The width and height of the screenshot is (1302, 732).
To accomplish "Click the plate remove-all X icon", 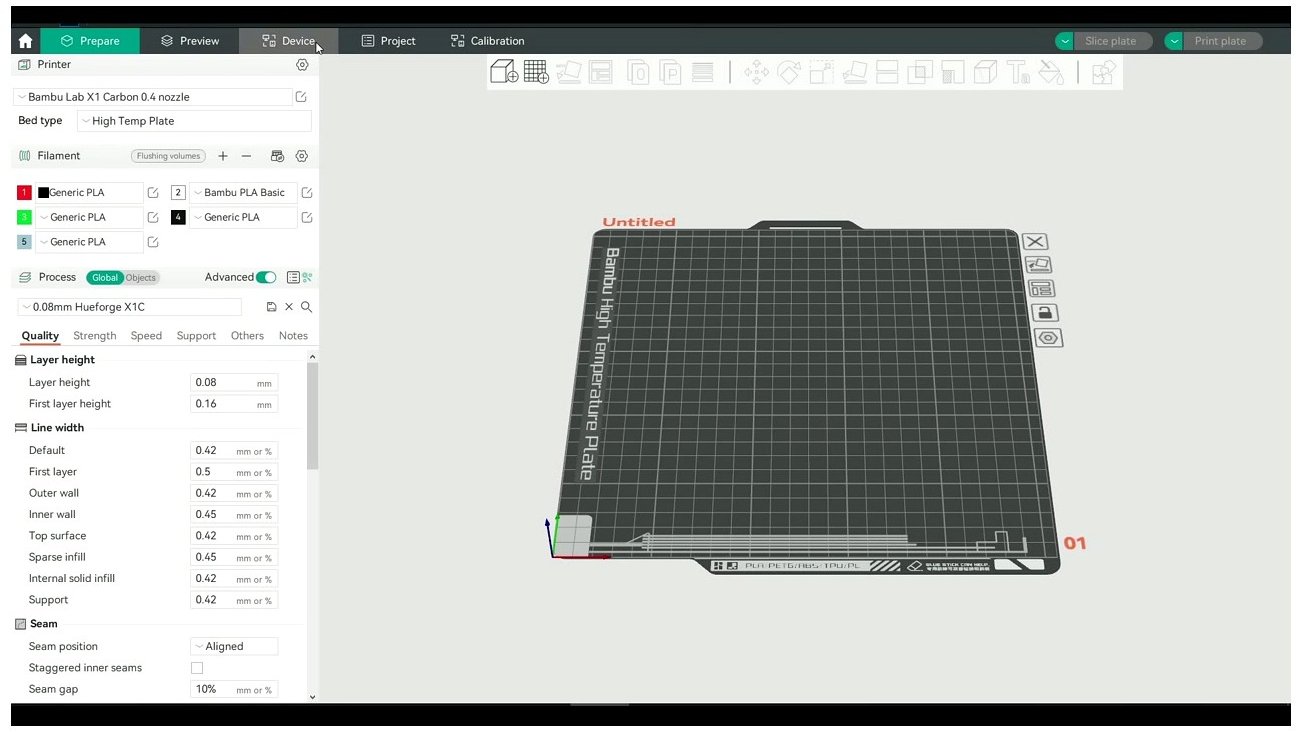I will click(1035, 242).
